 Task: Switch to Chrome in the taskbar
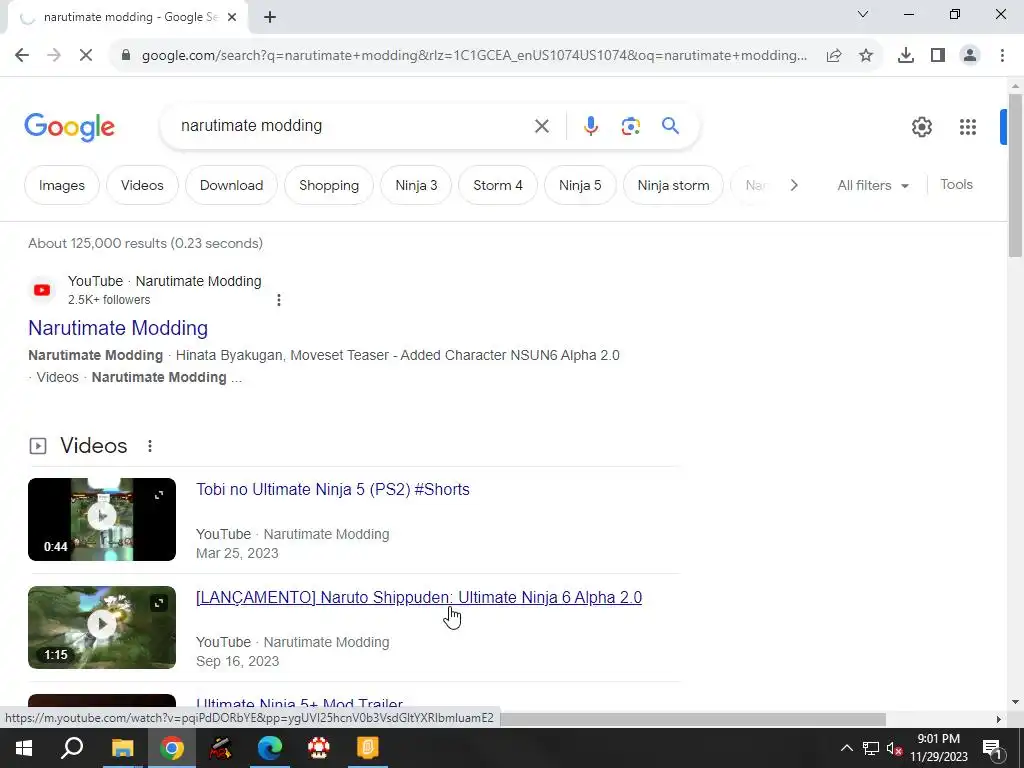coord(172,748)
